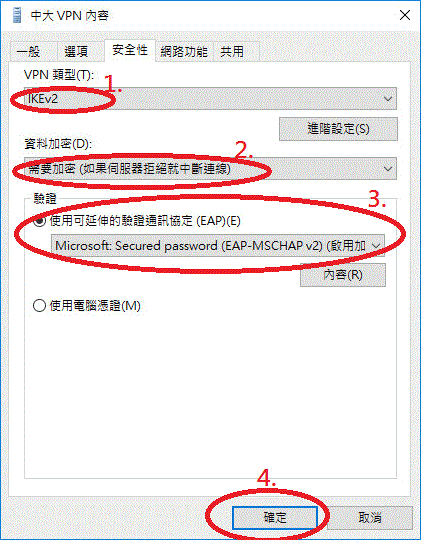Select 使用電腦憑證(M) radio button
The width and height of the screenshot is (421, 540).
(39, 305)
